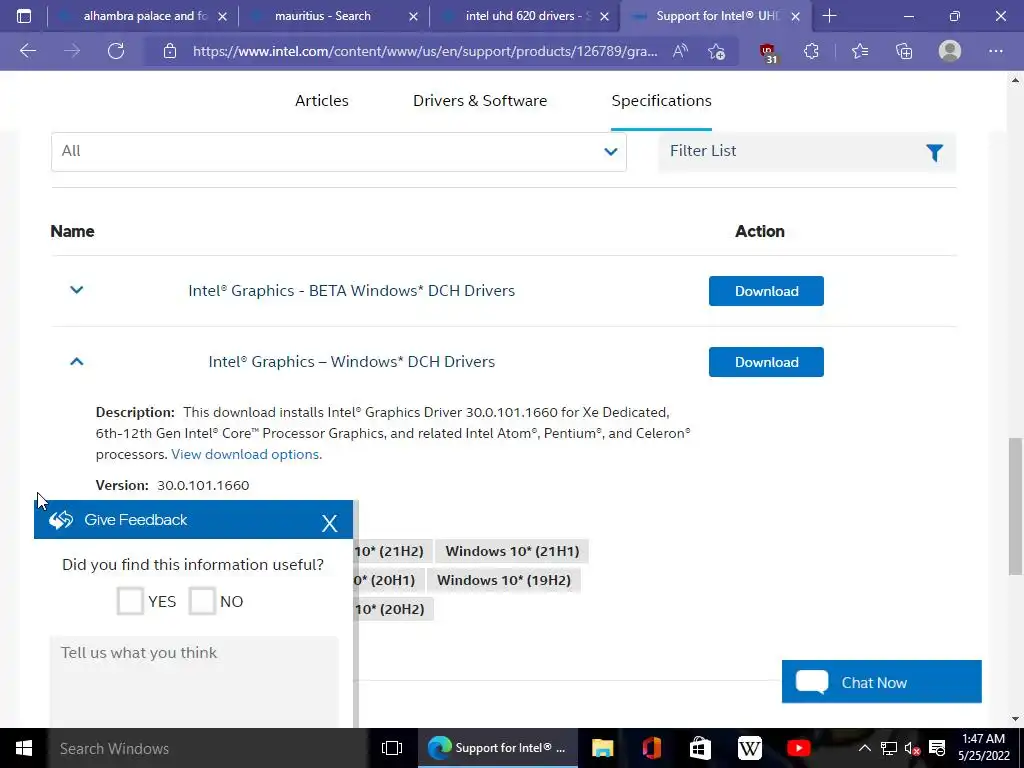Open Read aloud in address bar

[680, 51]
